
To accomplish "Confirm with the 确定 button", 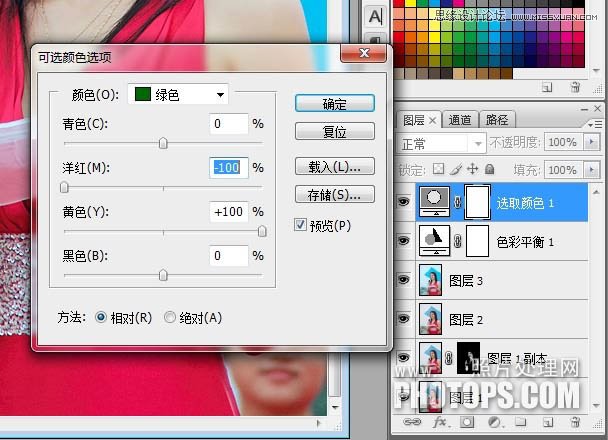I will 335,104.
